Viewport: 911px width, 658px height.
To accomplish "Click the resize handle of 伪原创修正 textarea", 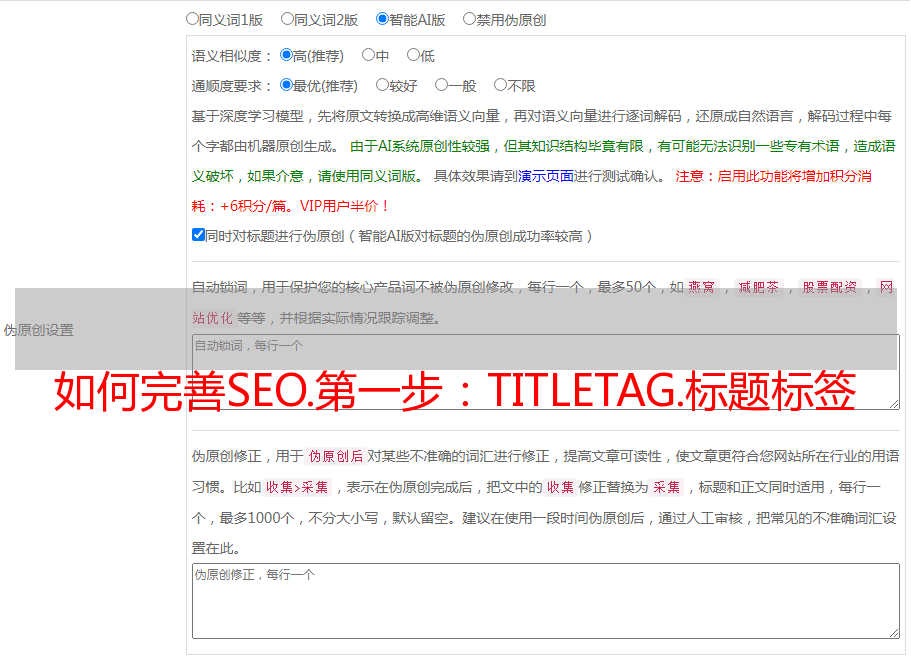I will tap(894, 632).
